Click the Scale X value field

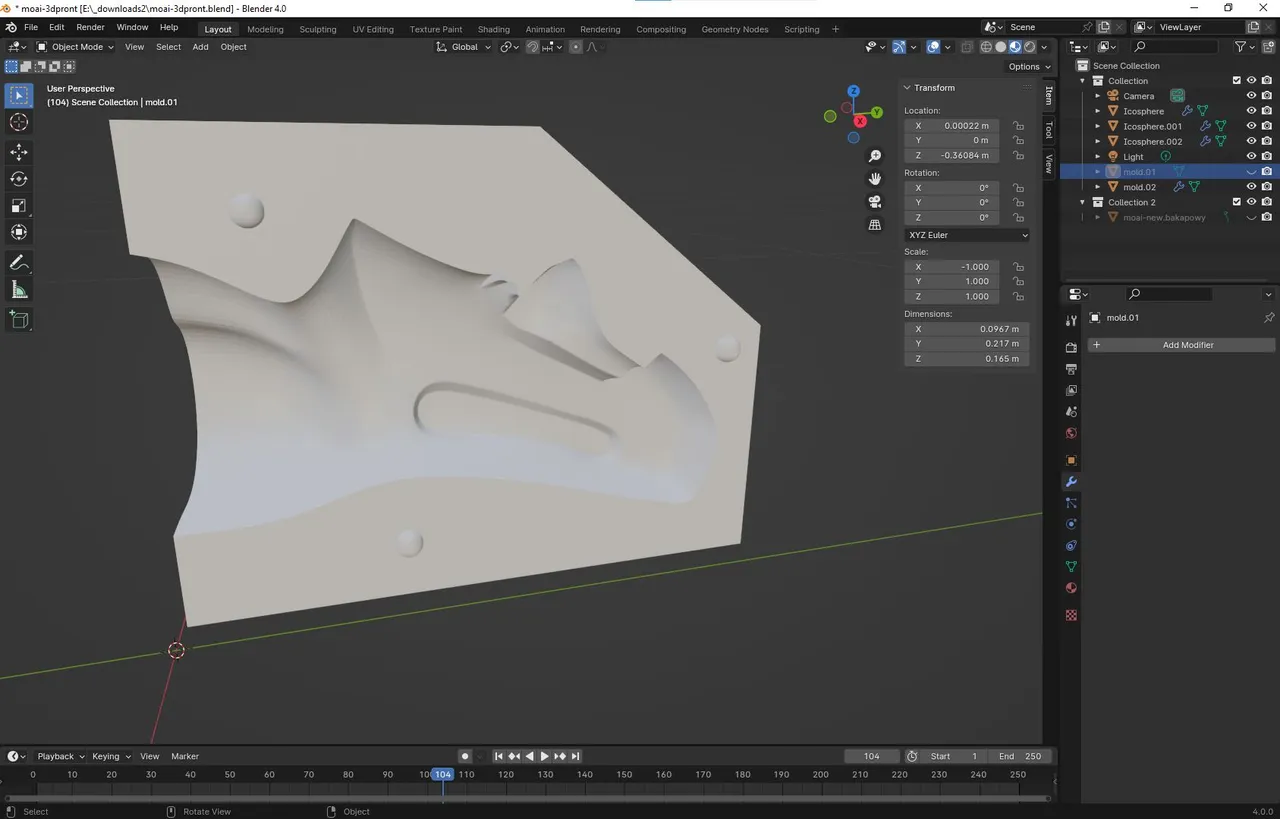952,267
